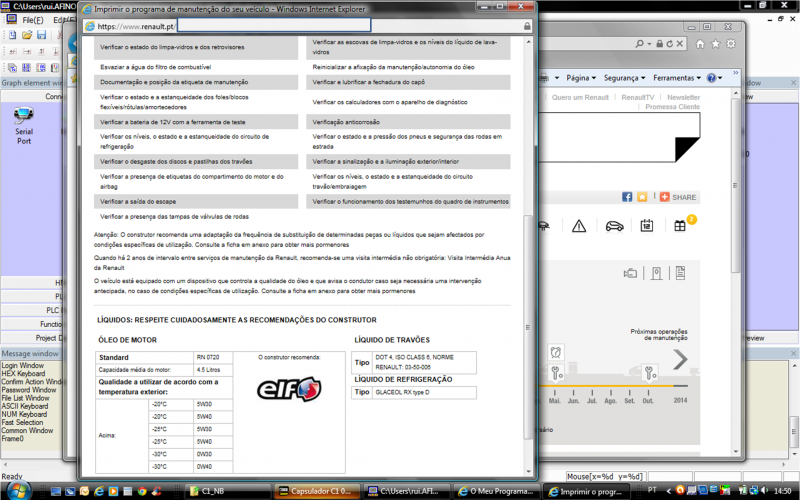
Task: Open the File(F) menu
Action: (x=32, y=20)
